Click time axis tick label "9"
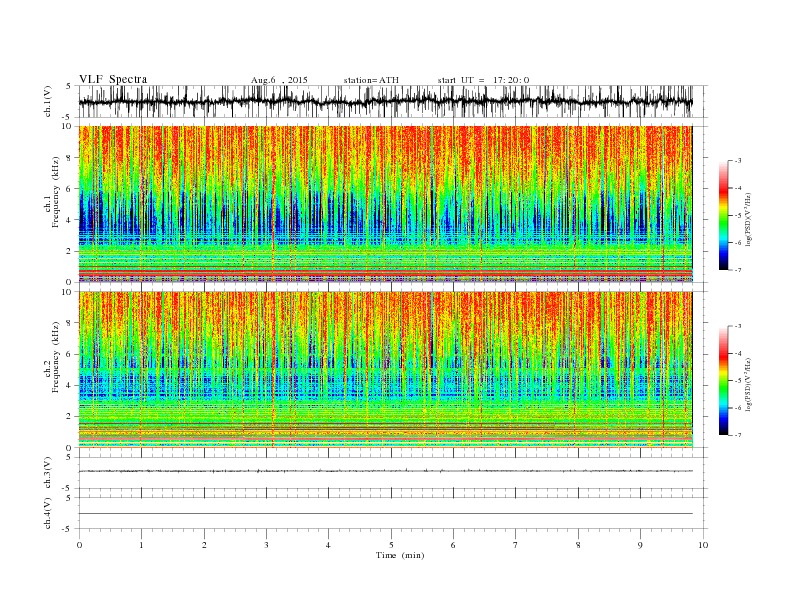The height and width of the screenshot is (612, 792). click(x=640, y=545)
